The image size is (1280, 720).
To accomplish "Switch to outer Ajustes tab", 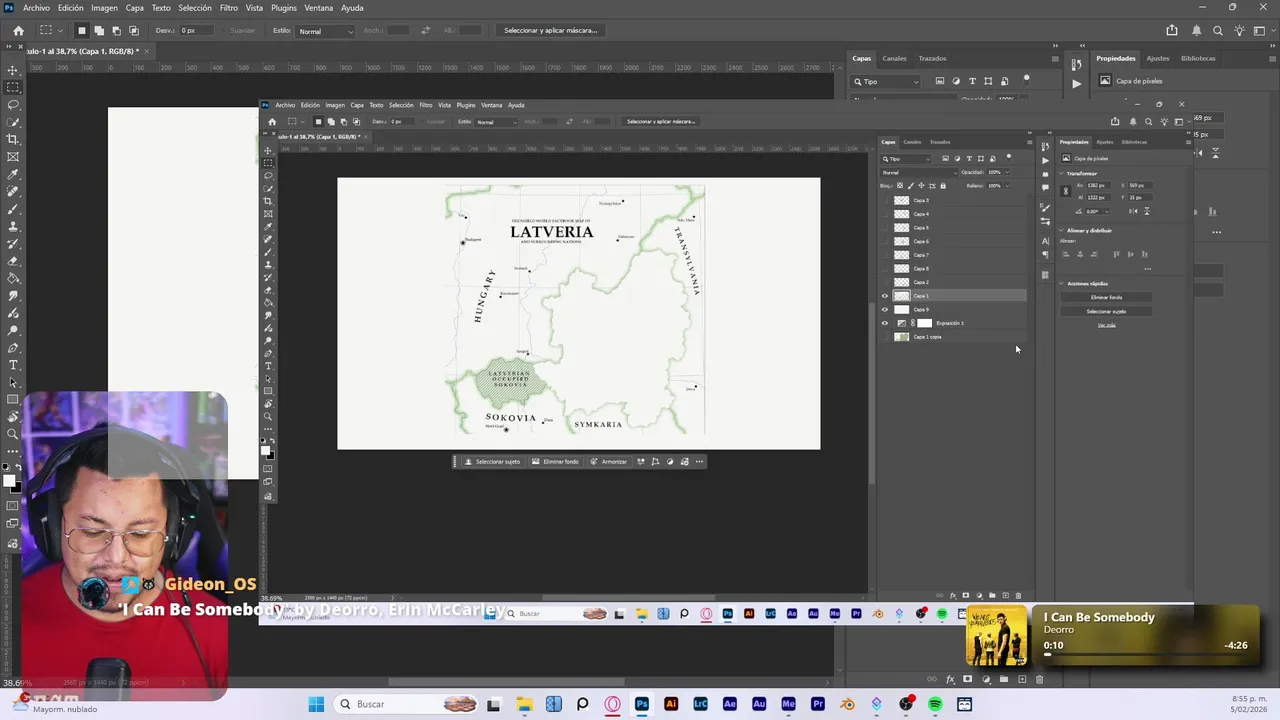I will tap(1157, 58).
